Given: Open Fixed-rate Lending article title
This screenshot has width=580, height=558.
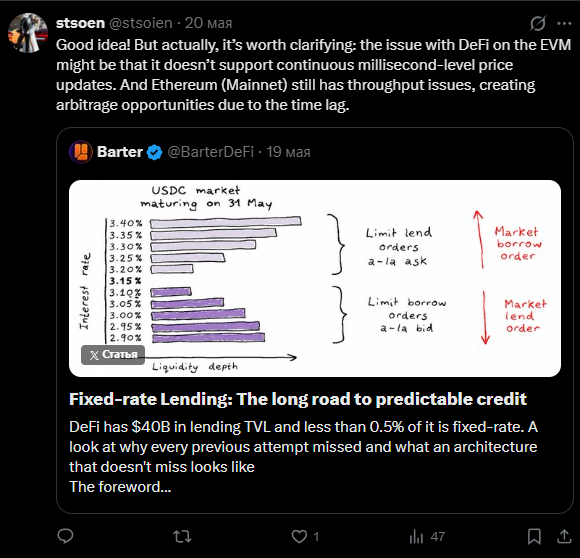Looking at the screenshot, I should [298, 399].
